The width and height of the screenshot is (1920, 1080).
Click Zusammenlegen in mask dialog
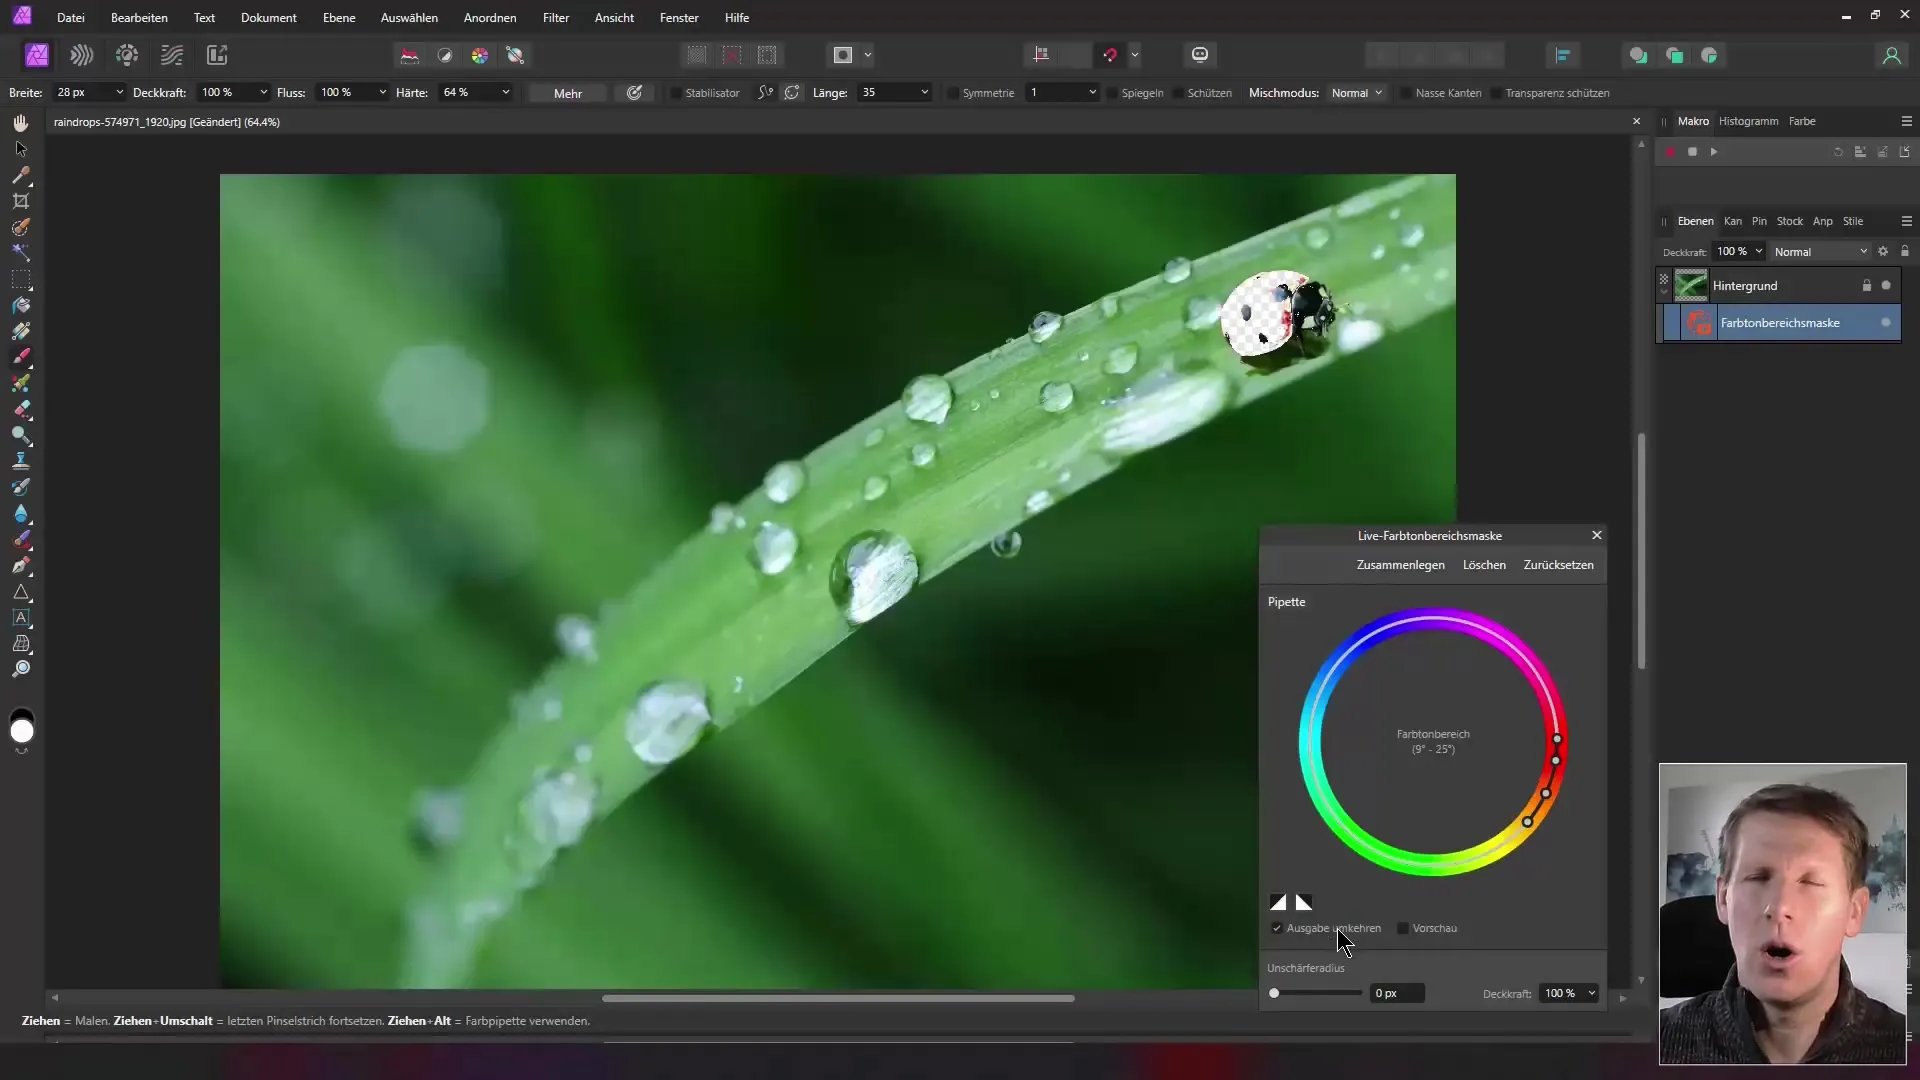(x=1400, y=565)
